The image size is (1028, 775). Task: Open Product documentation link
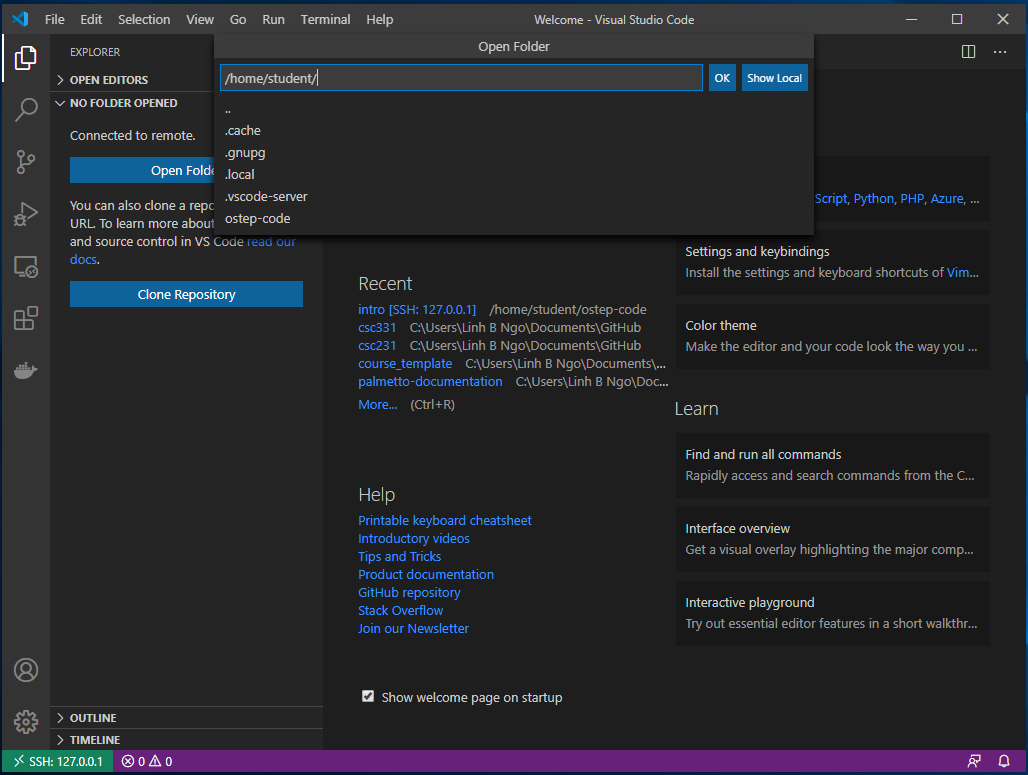(425, 574)
